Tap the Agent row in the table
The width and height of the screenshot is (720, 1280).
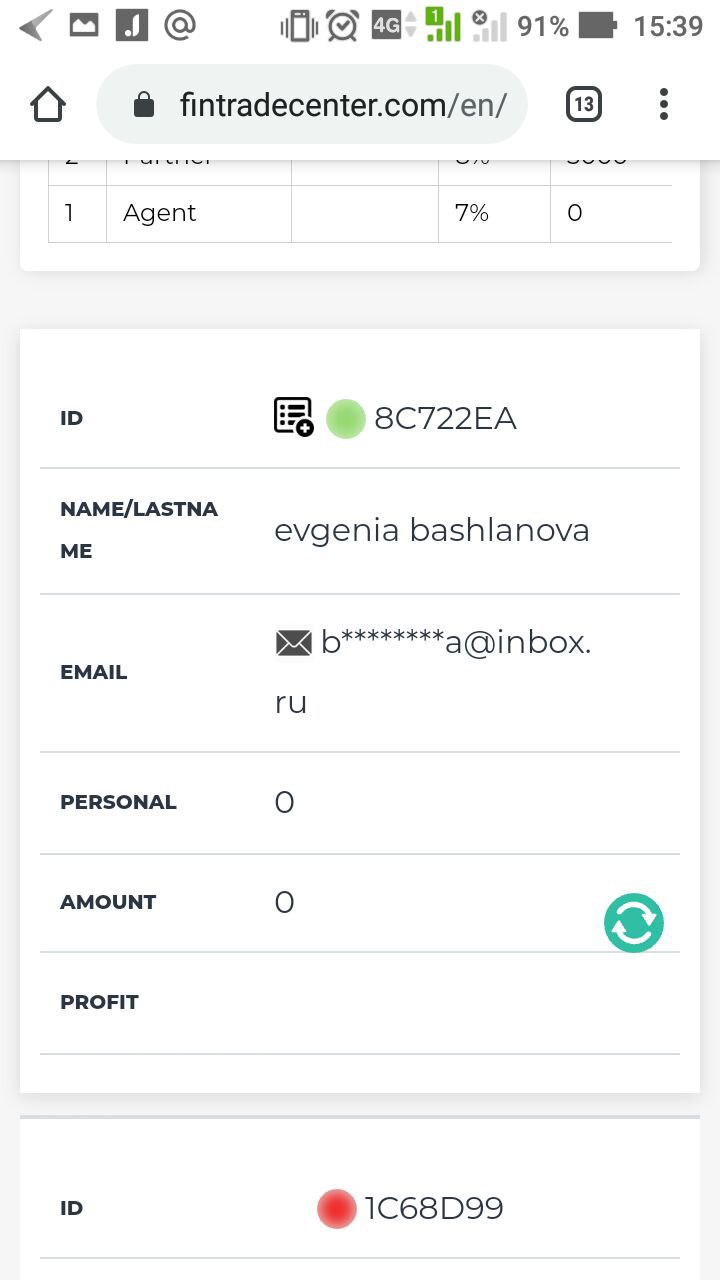coord(360,213)
